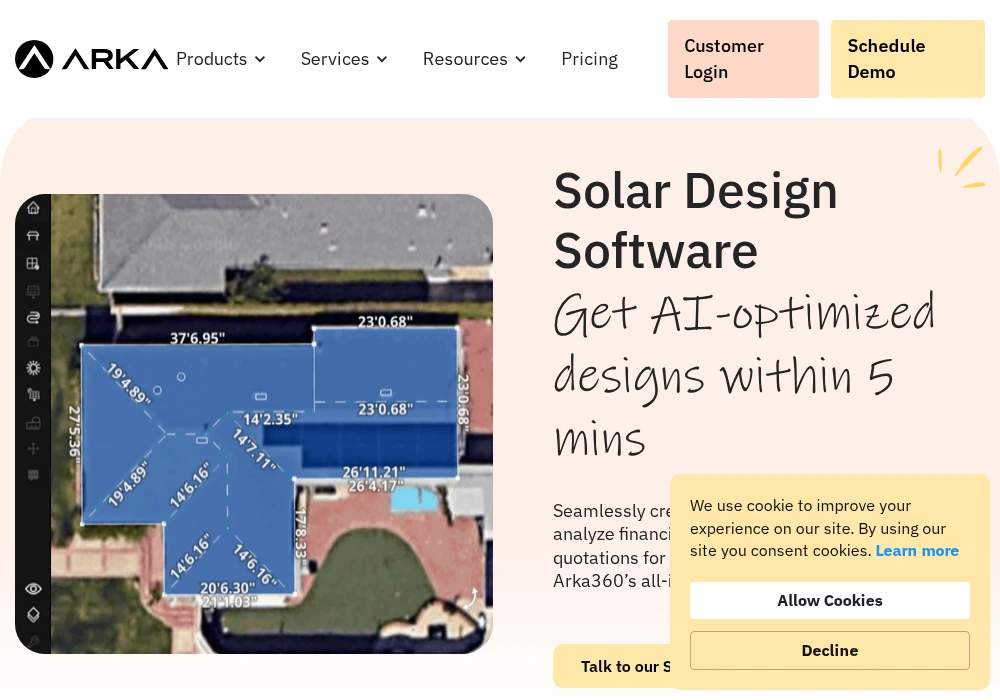Go to Customer Login
This screenshot has height=700, width=1000.
tap(743, 59)
